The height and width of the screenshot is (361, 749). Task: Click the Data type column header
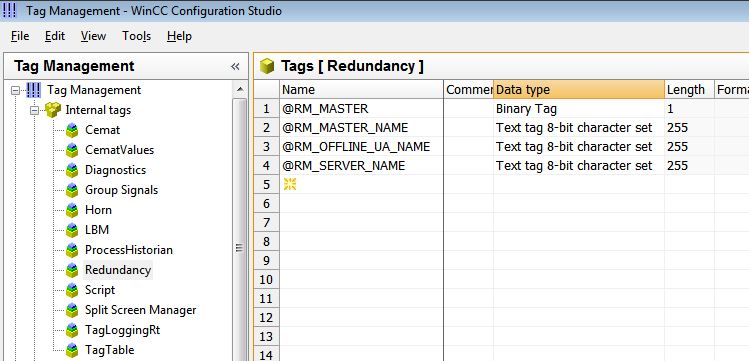pos(578,90)
